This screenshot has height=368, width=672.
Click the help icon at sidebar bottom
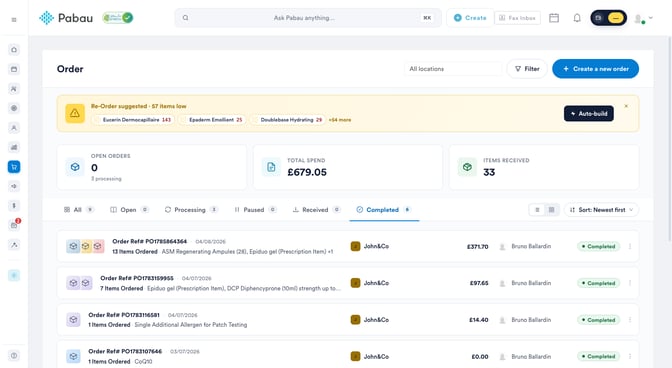pos(14,356)
